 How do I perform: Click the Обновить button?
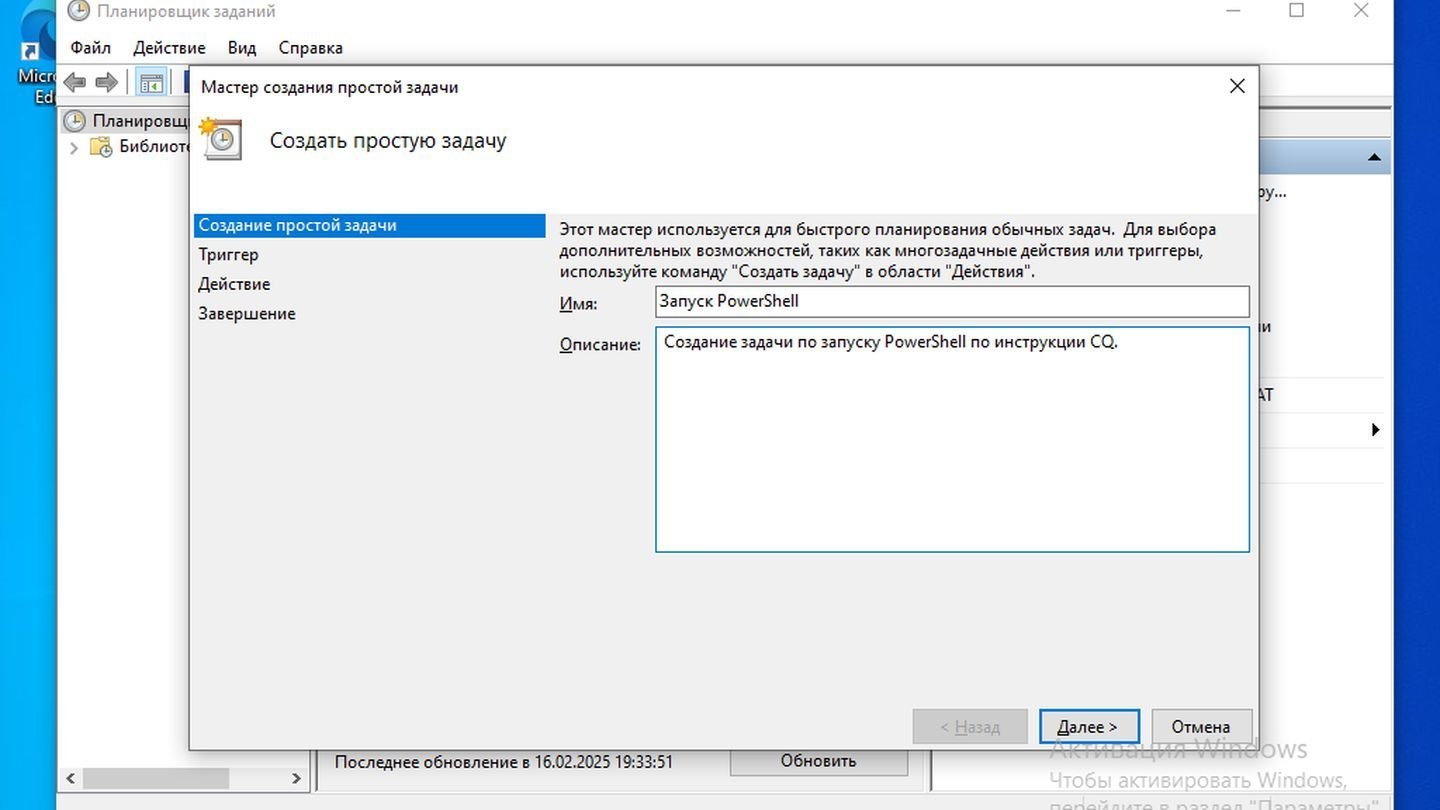click(819, 761)
